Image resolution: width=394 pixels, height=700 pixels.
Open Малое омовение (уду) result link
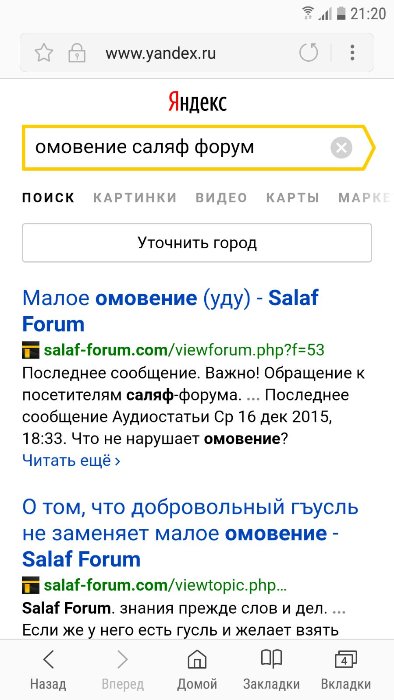tap(170, 311)
